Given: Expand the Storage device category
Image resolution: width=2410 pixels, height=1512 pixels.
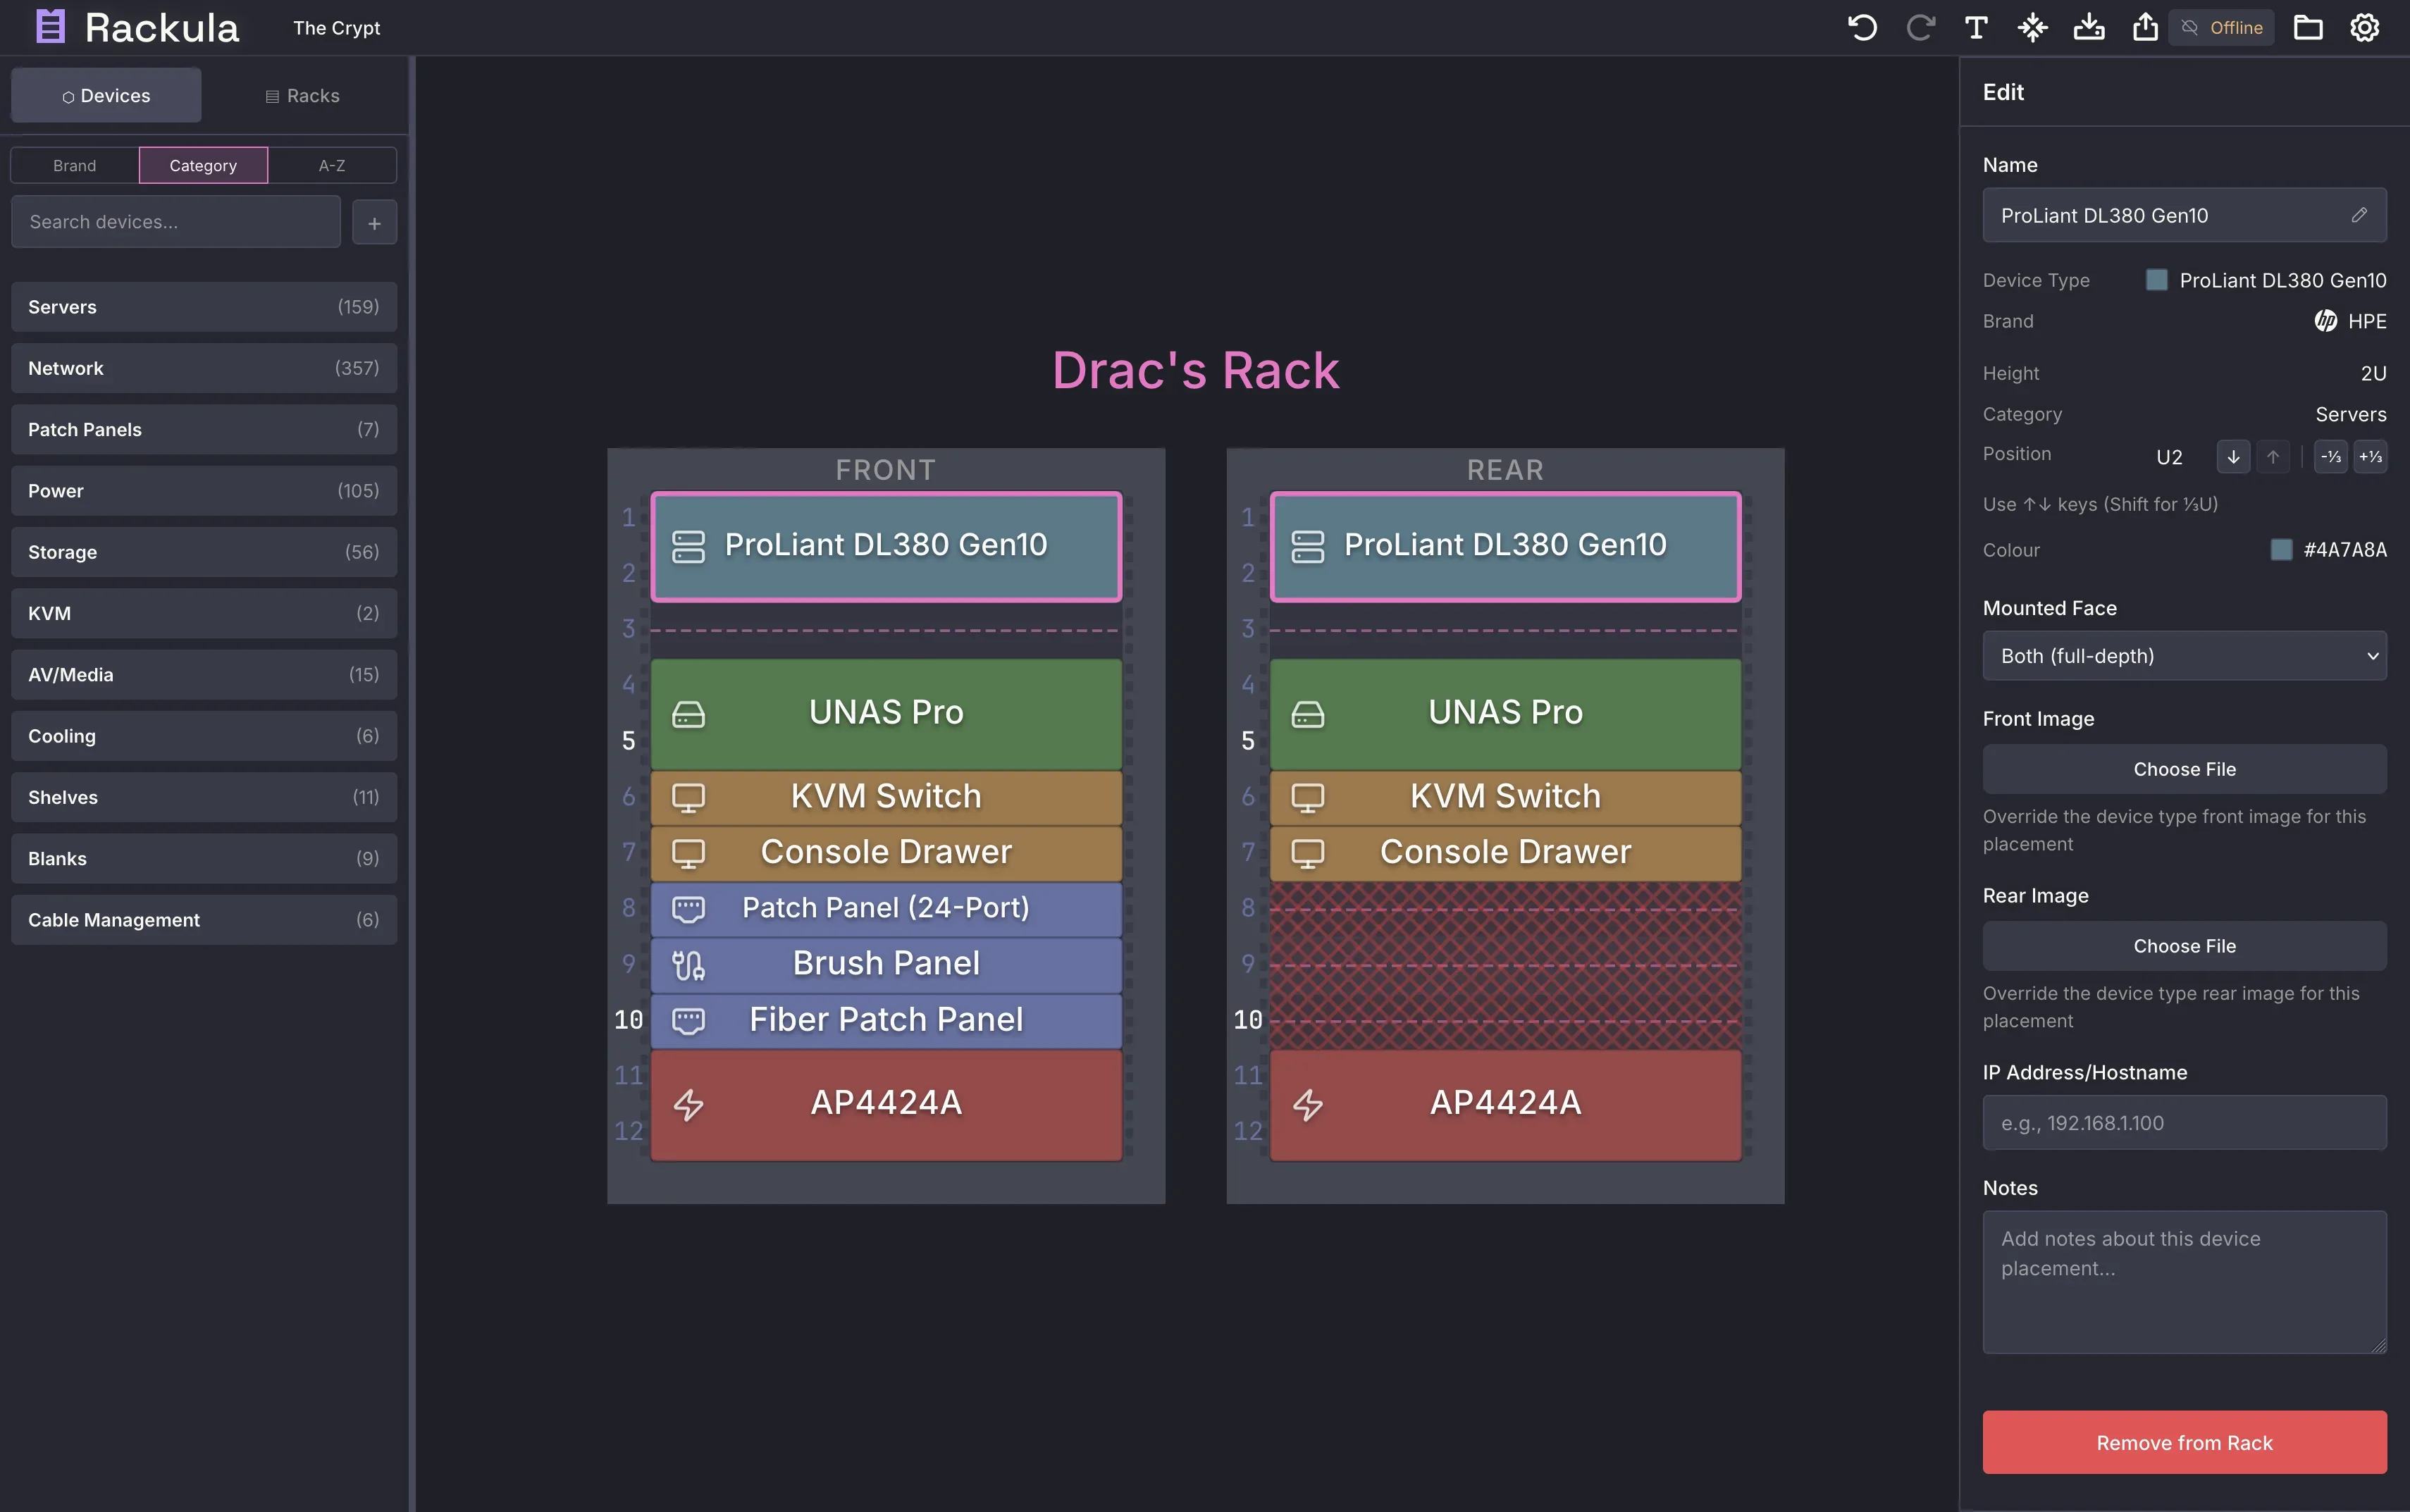Looking at the screenshot, I should (204, 552).
